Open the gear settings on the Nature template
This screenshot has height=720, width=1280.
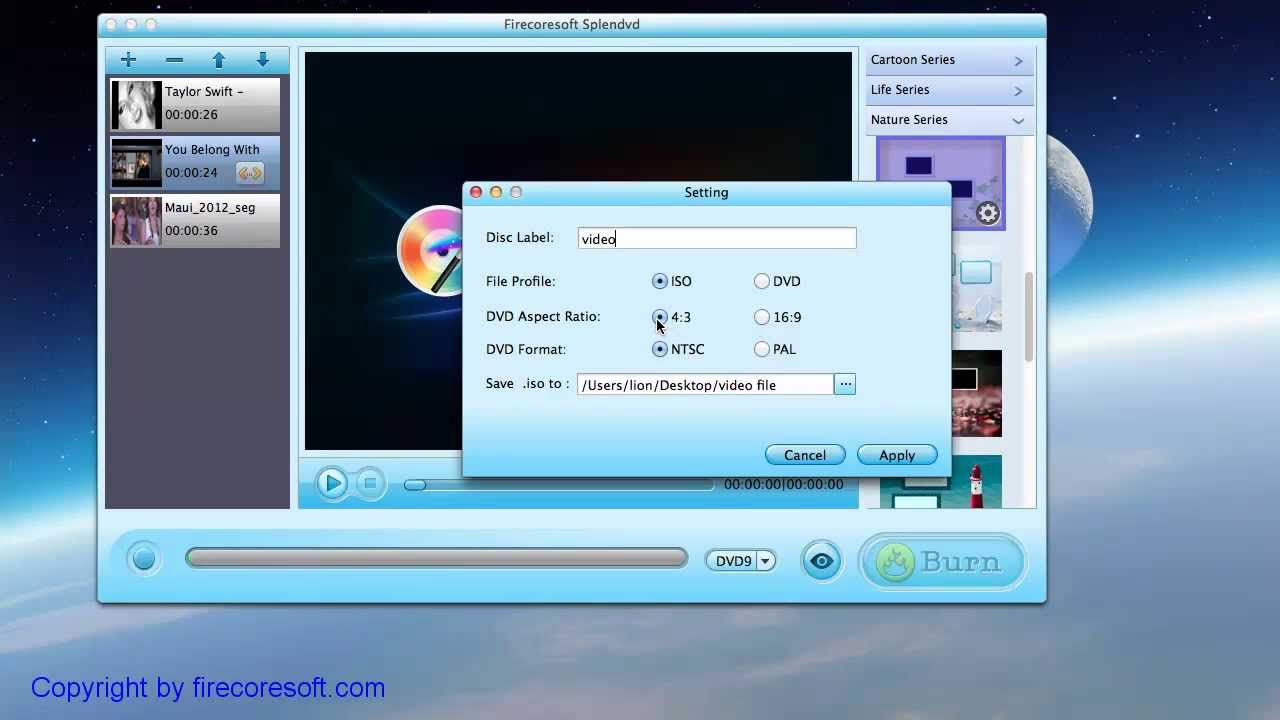coord(988,212)
